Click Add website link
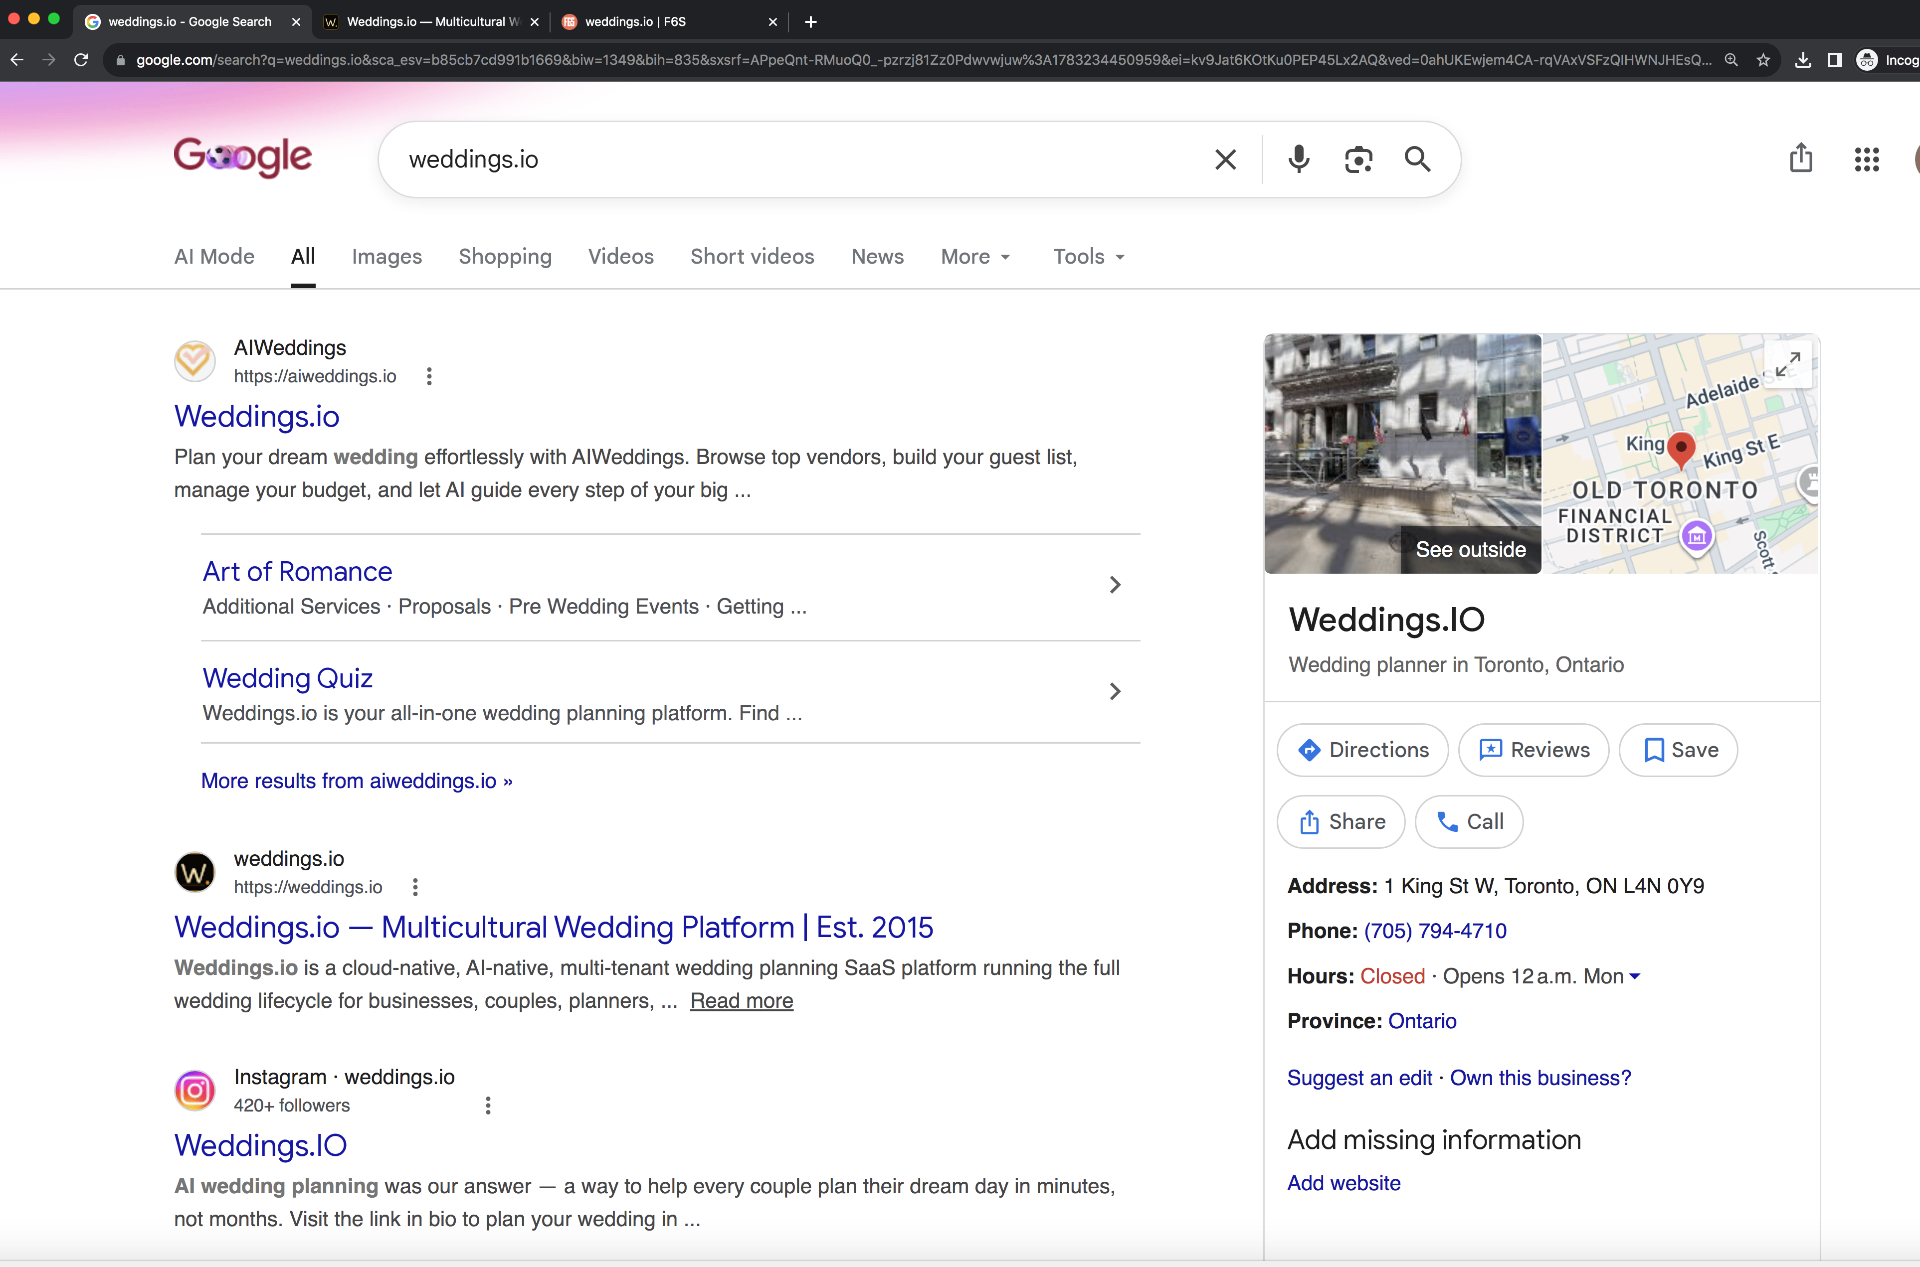1920x1267 pixels. (x=1343, y=1183)
